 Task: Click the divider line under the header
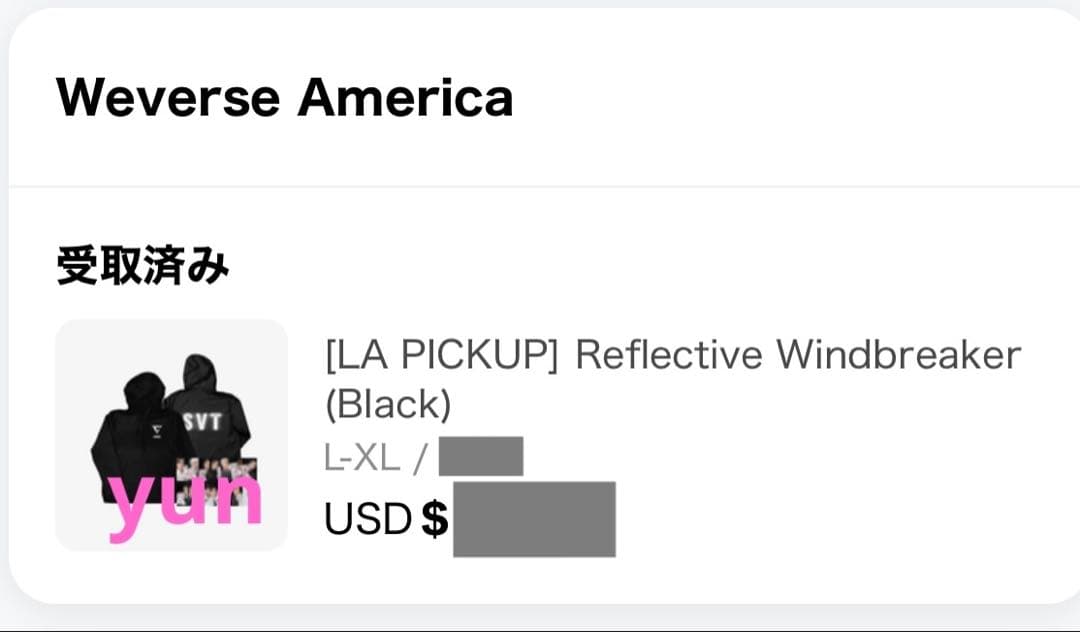point(540,186)
